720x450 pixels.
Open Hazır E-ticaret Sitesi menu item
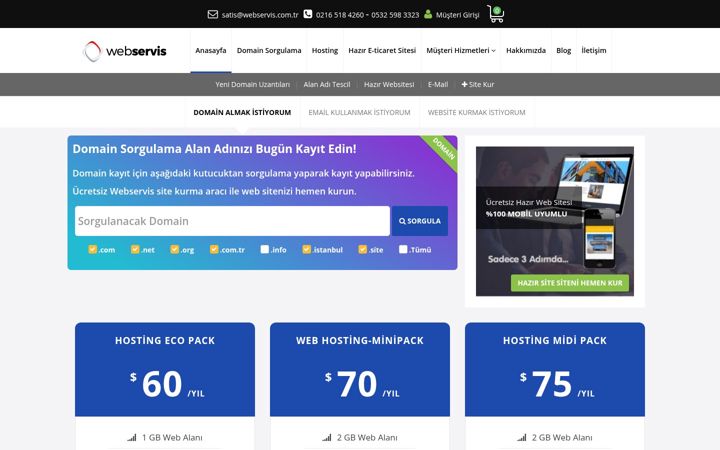click(382, 51)
